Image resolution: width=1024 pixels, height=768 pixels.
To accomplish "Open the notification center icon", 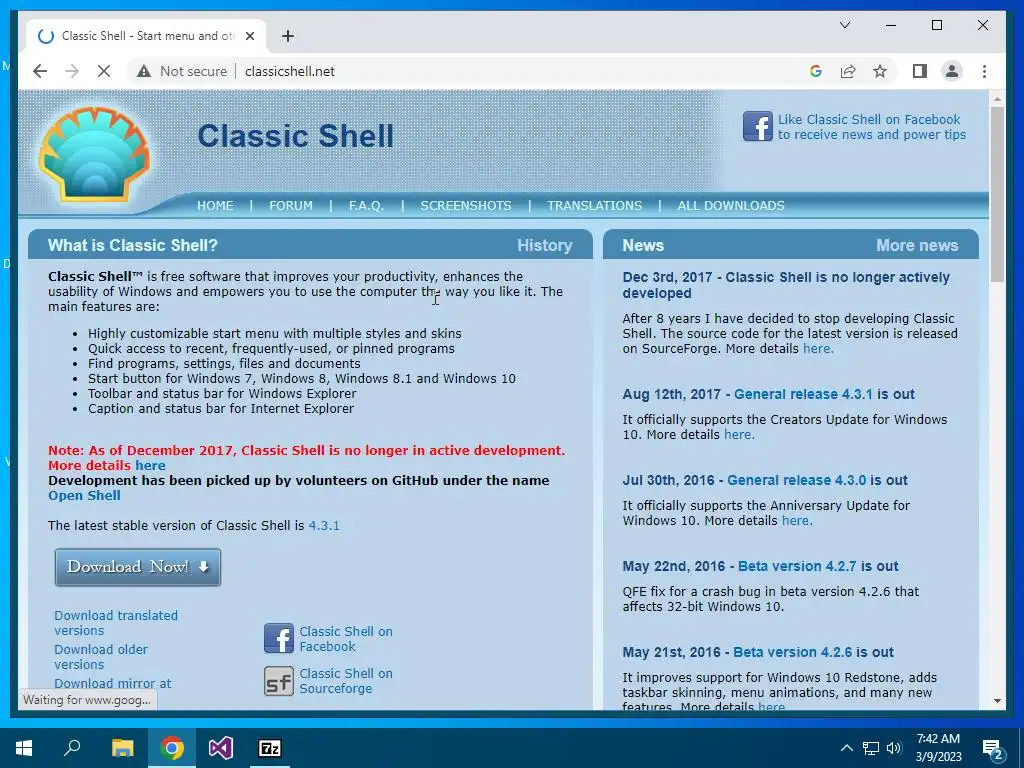I will point(993,749).
